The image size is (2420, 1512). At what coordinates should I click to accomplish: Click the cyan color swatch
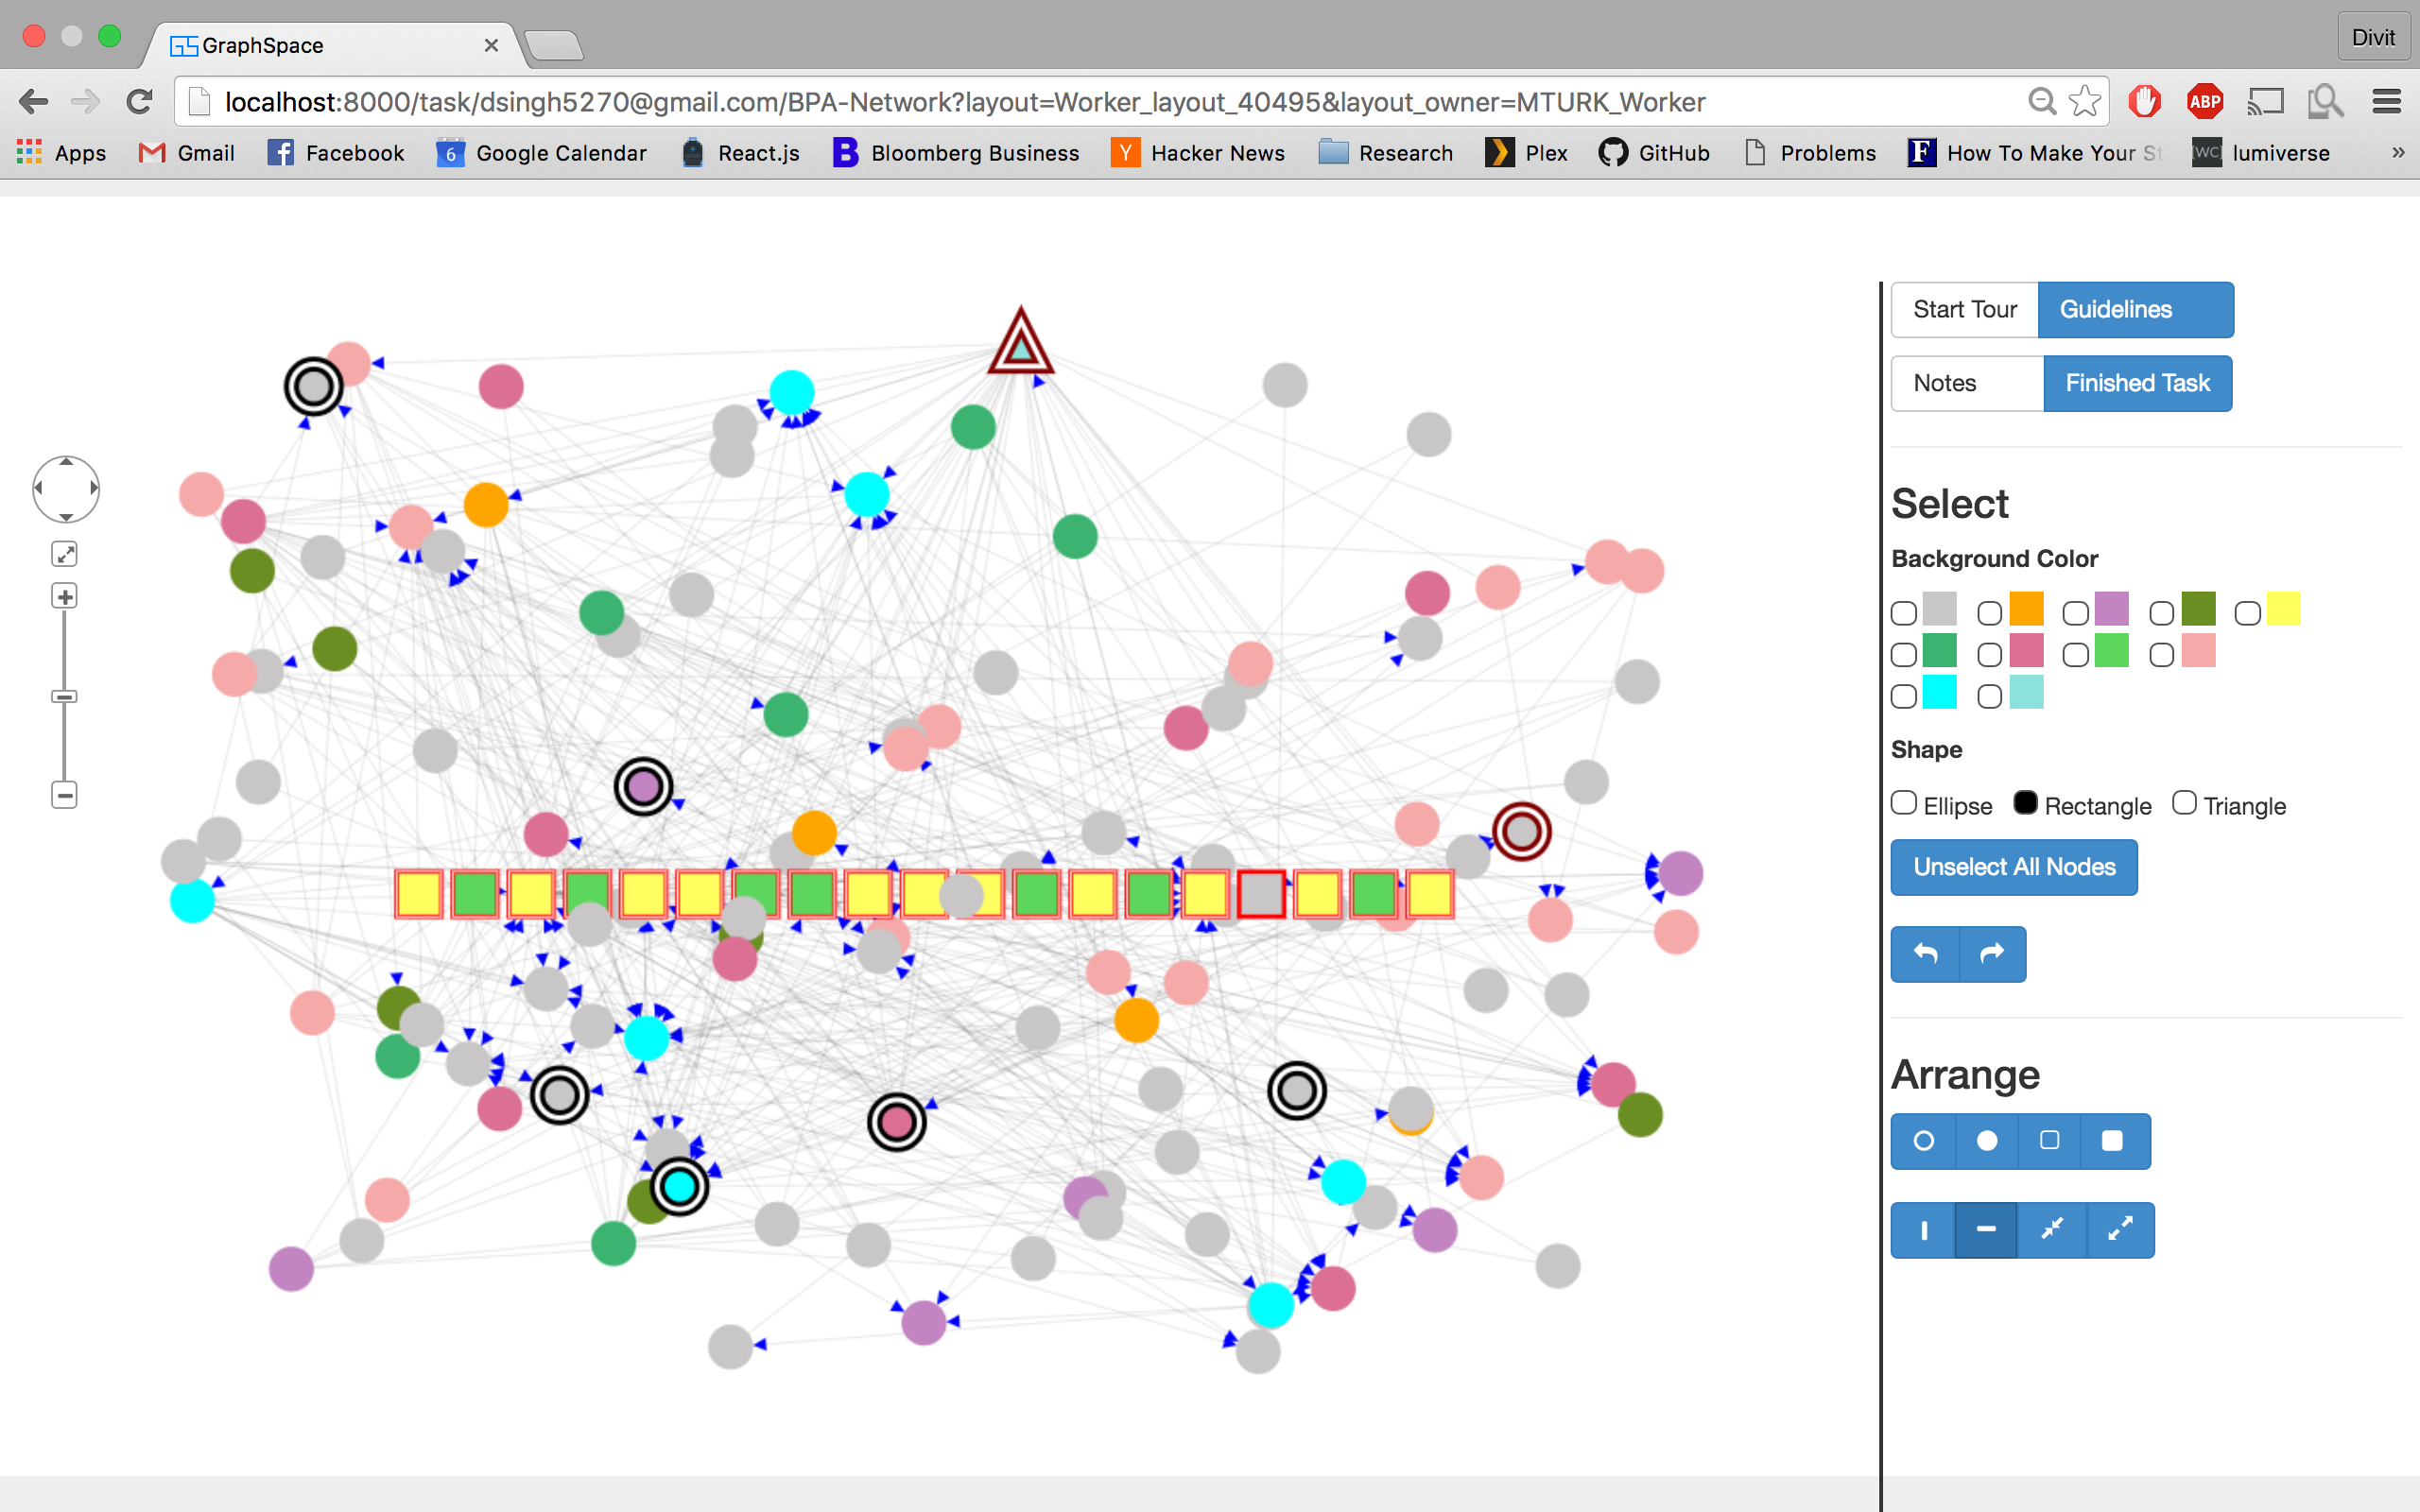pyautogui.click(x=1940, y=692)
